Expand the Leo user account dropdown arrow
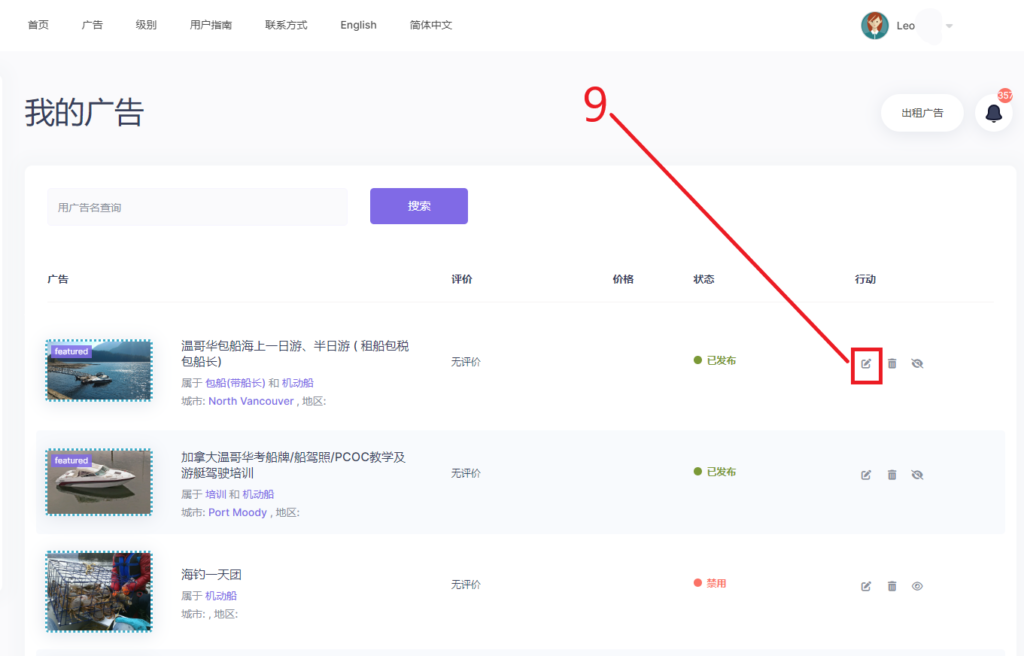 (x=949, y=26)
